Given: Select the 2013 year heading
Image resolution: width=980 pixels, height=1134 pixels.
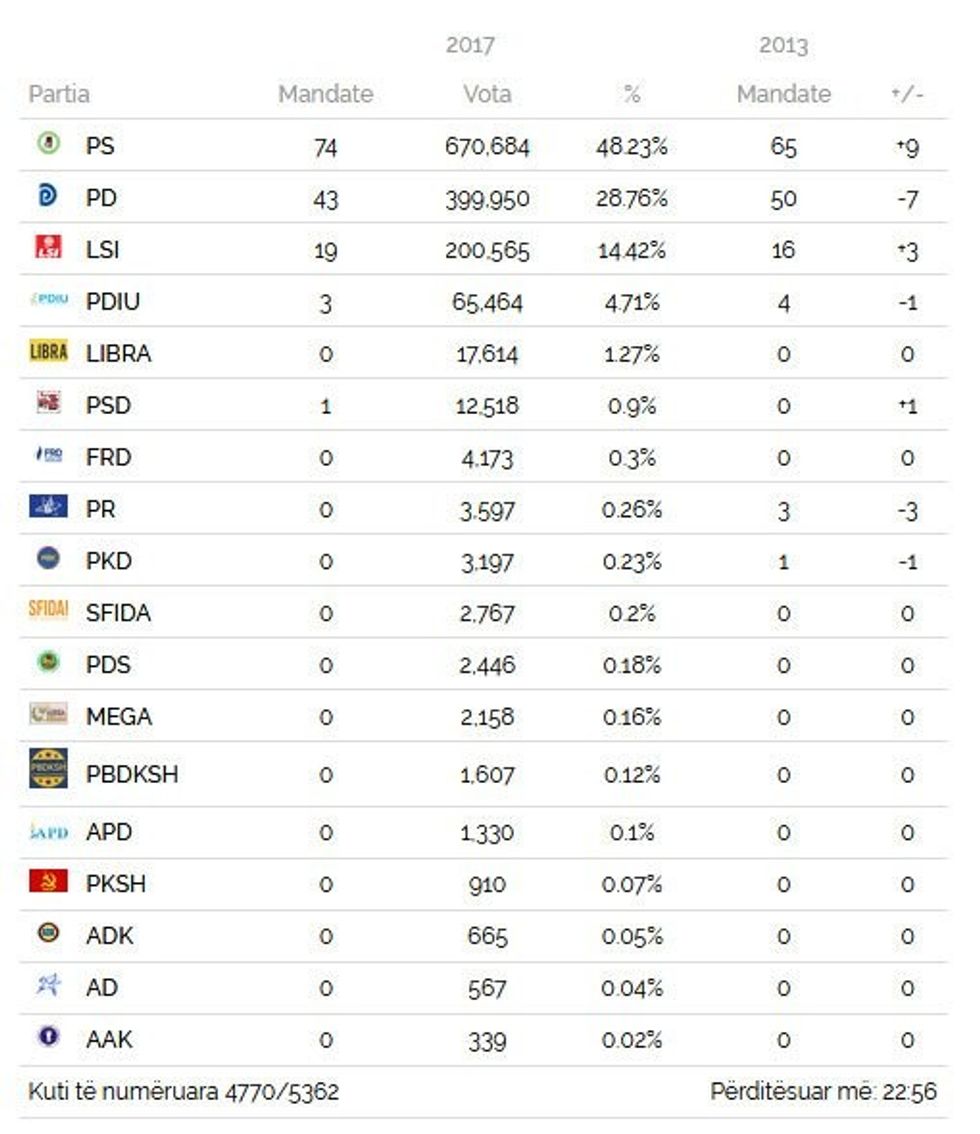Looking at the screenshot, I should pyautogui.click(x=783, y=46).
